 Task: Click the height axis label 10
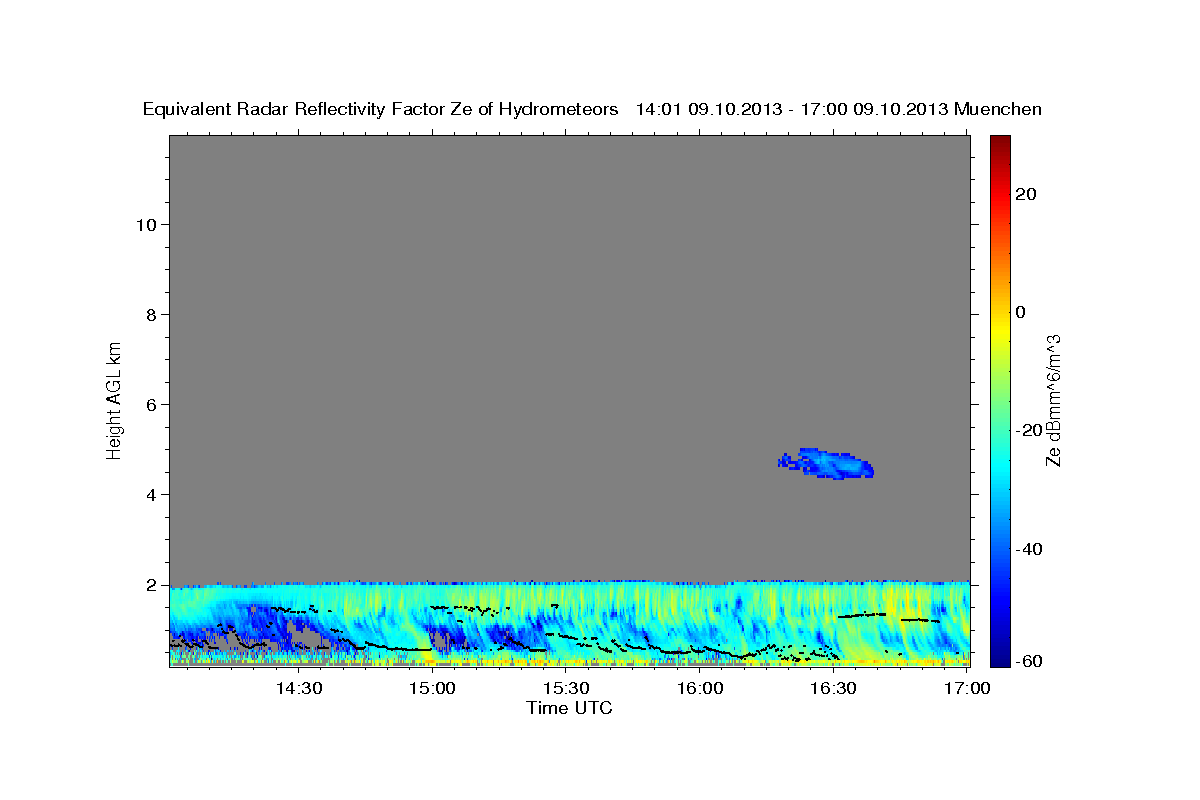point(145,224)
